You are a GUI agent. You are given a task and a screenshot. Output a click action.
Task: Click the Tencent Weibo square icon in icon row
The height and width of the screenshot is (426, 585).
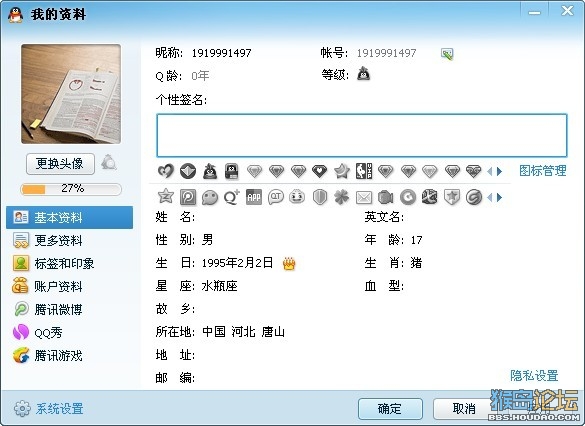tap(188, 197)
